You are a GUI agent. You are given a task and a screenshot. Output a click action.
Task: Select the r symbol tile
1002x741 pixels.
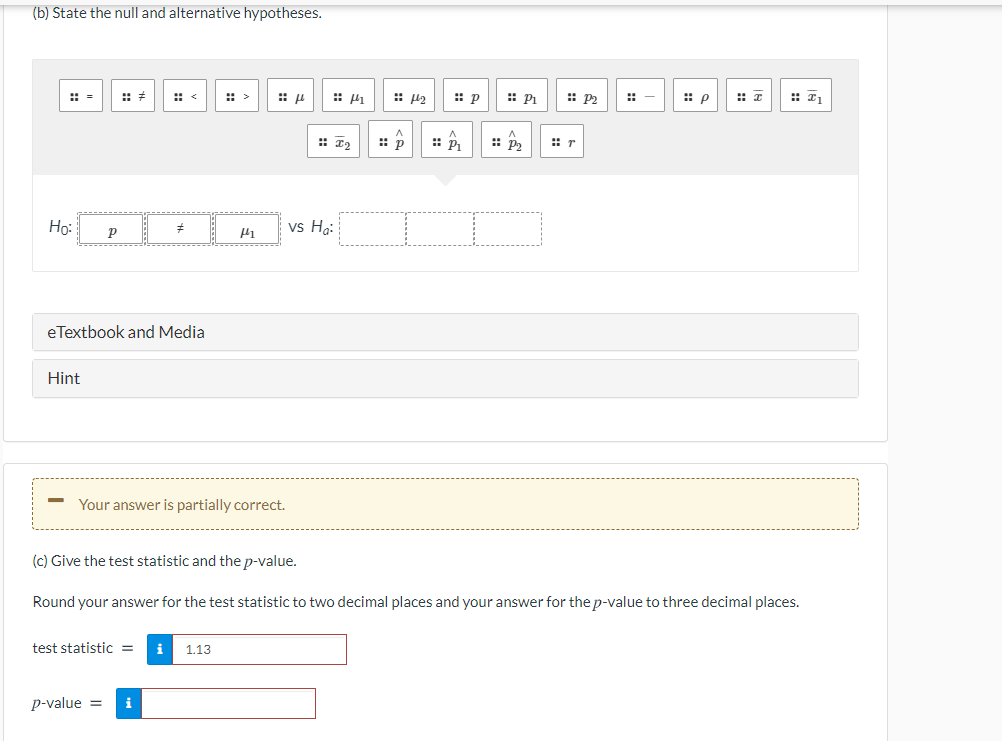coord(562,141)
